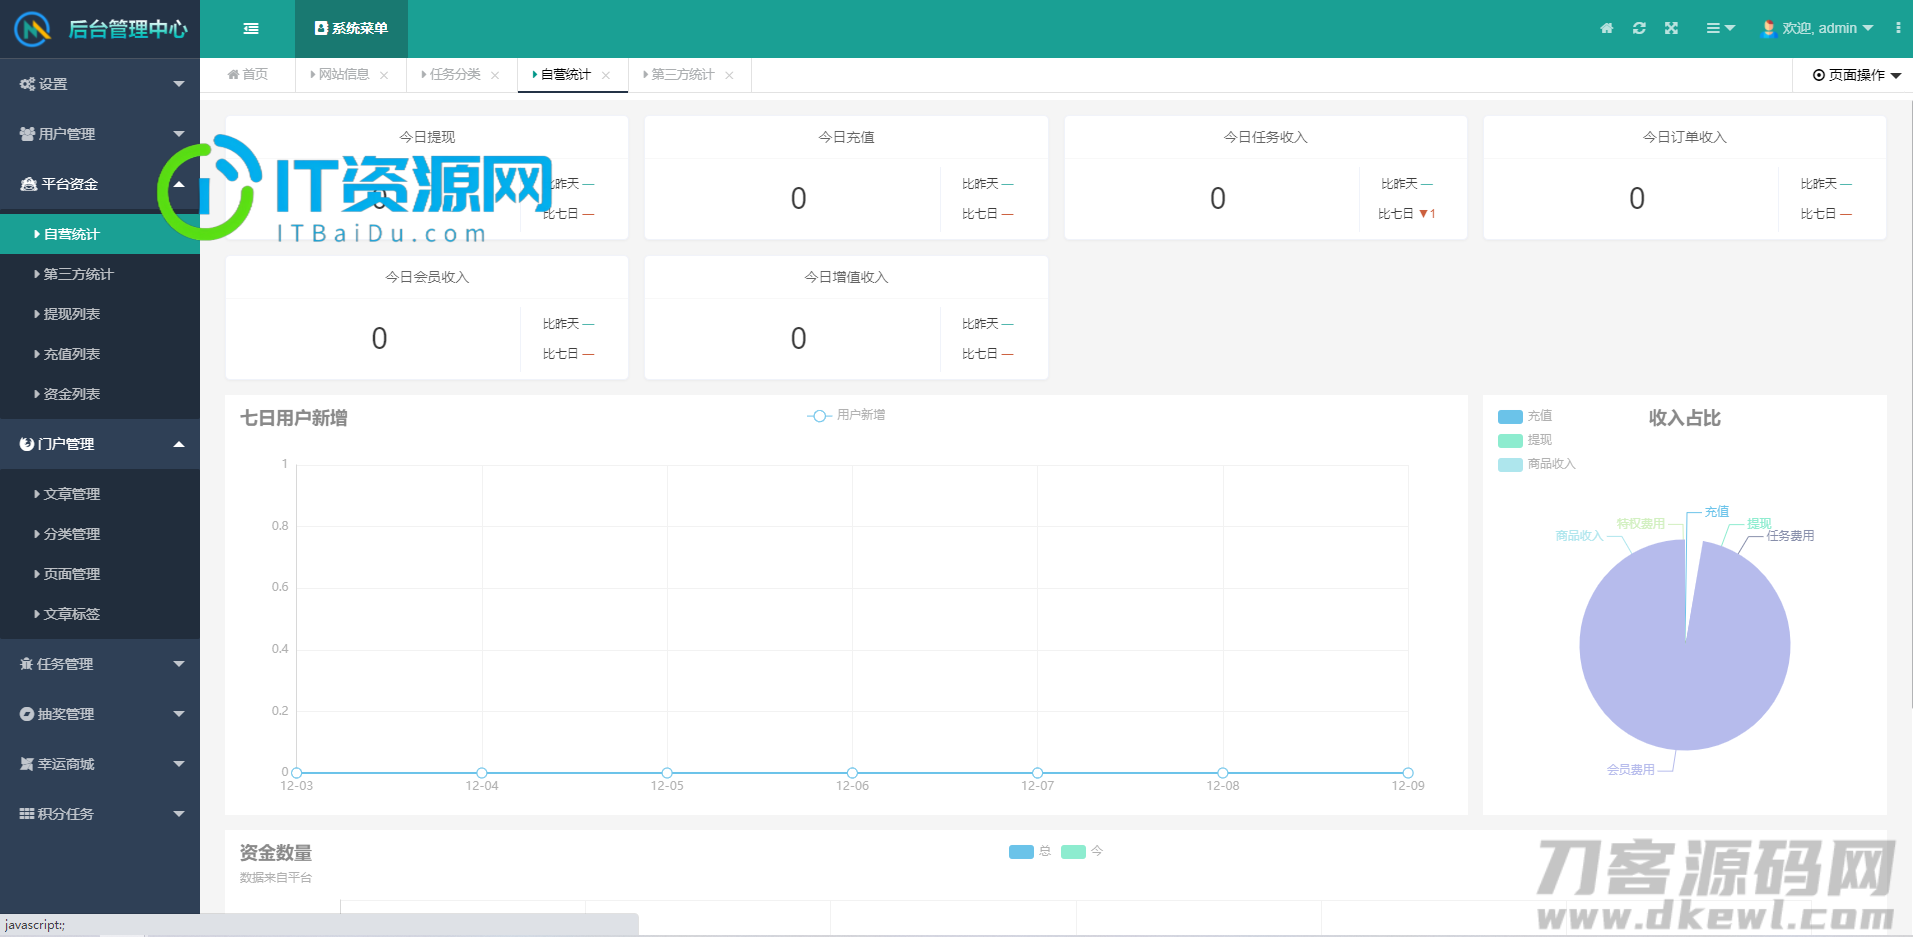The image size is (1913, 937).
Task: Toggle 商品收入 legend swatch in 收入占比
Action: click(x=1510, y=465)
